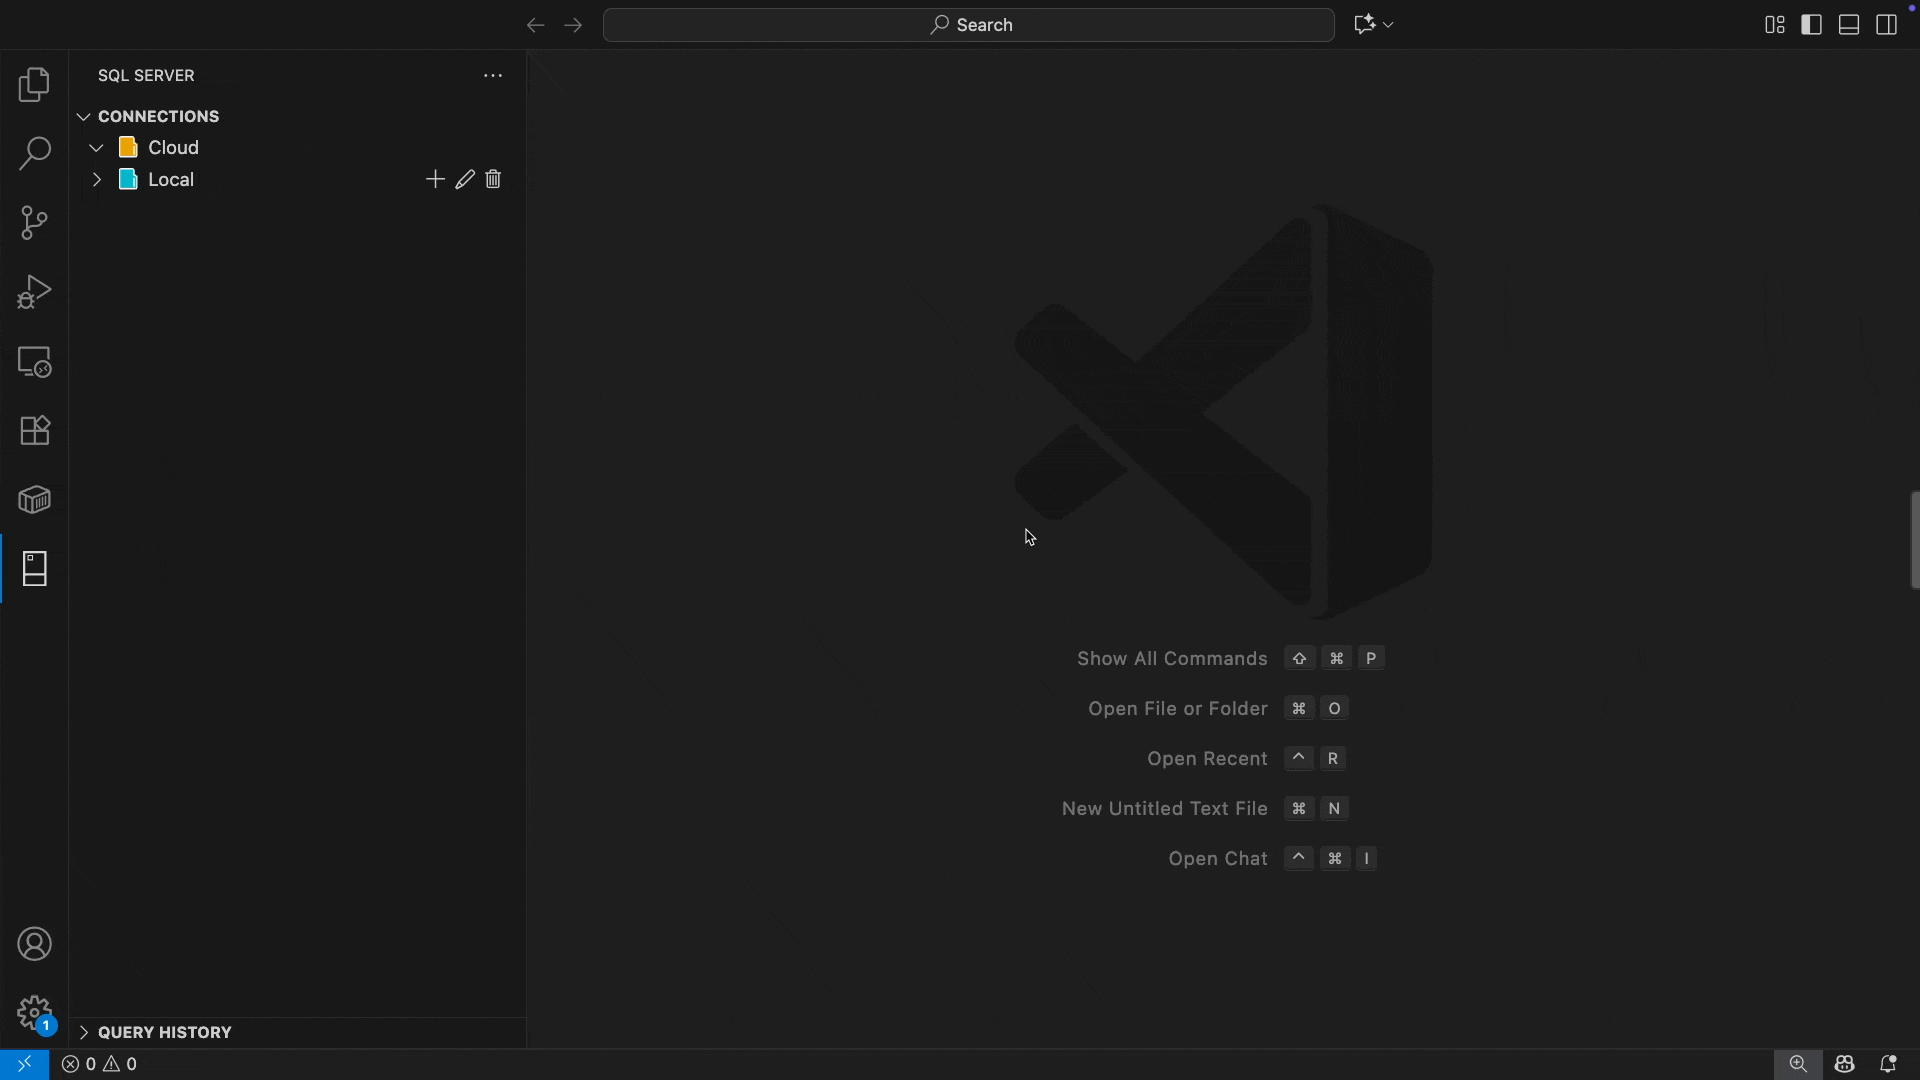Add a new SQL connection

435,179
